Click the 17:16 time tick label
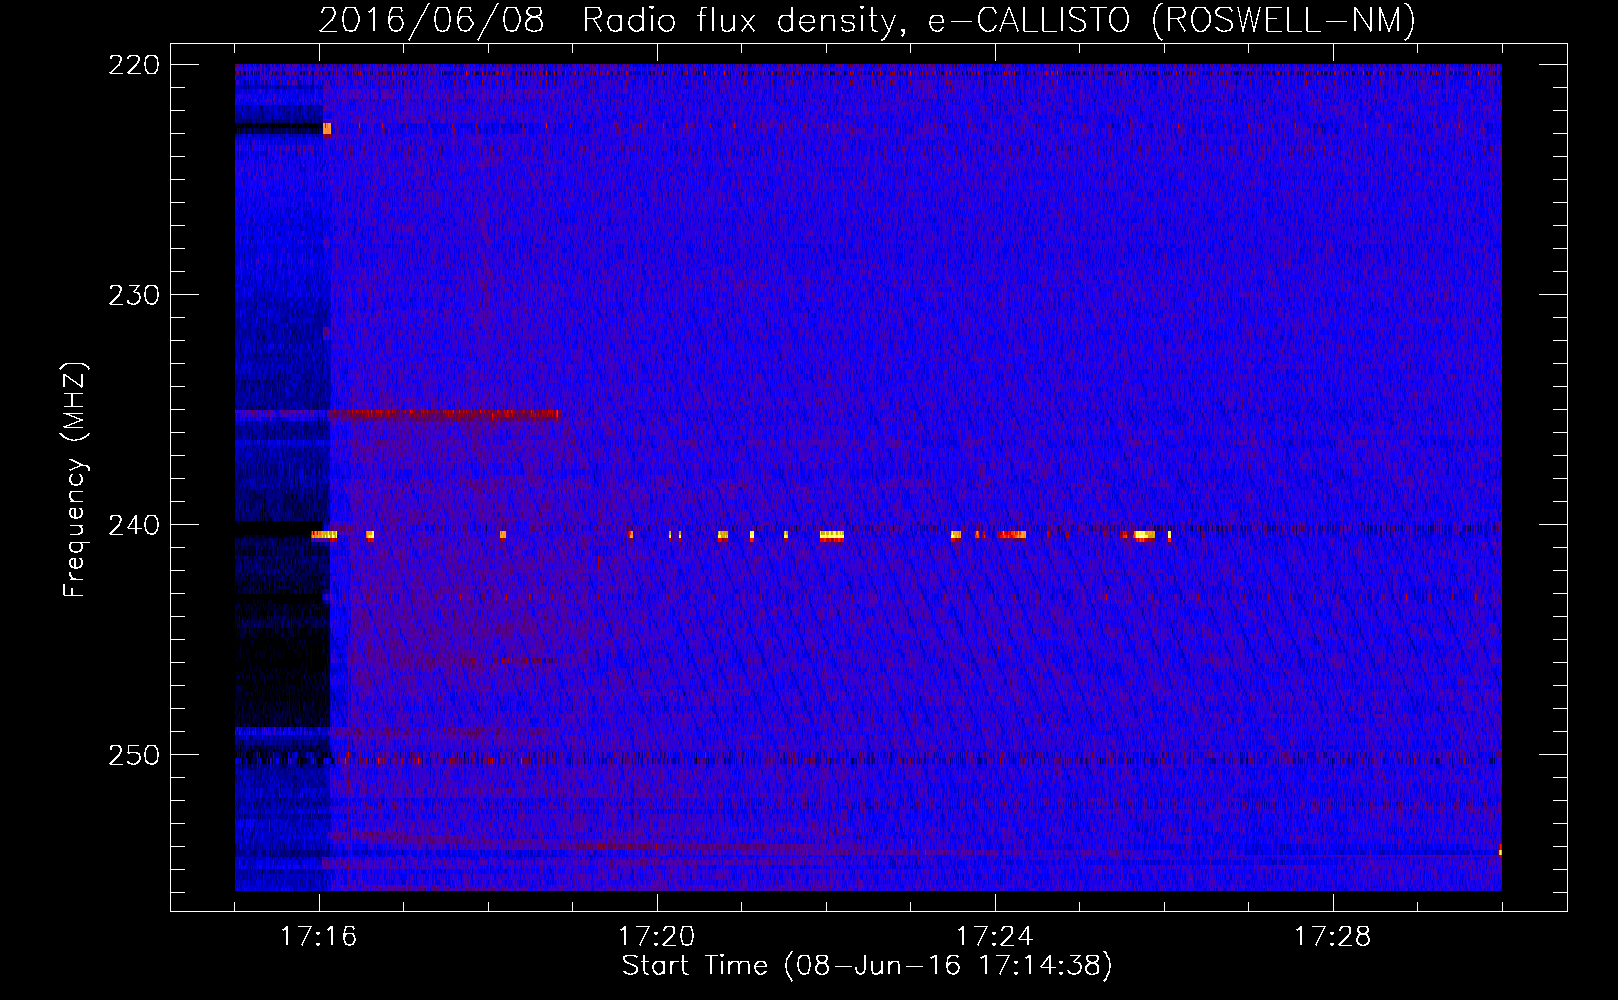1618x1000 pixels. [x=319, y=936]
